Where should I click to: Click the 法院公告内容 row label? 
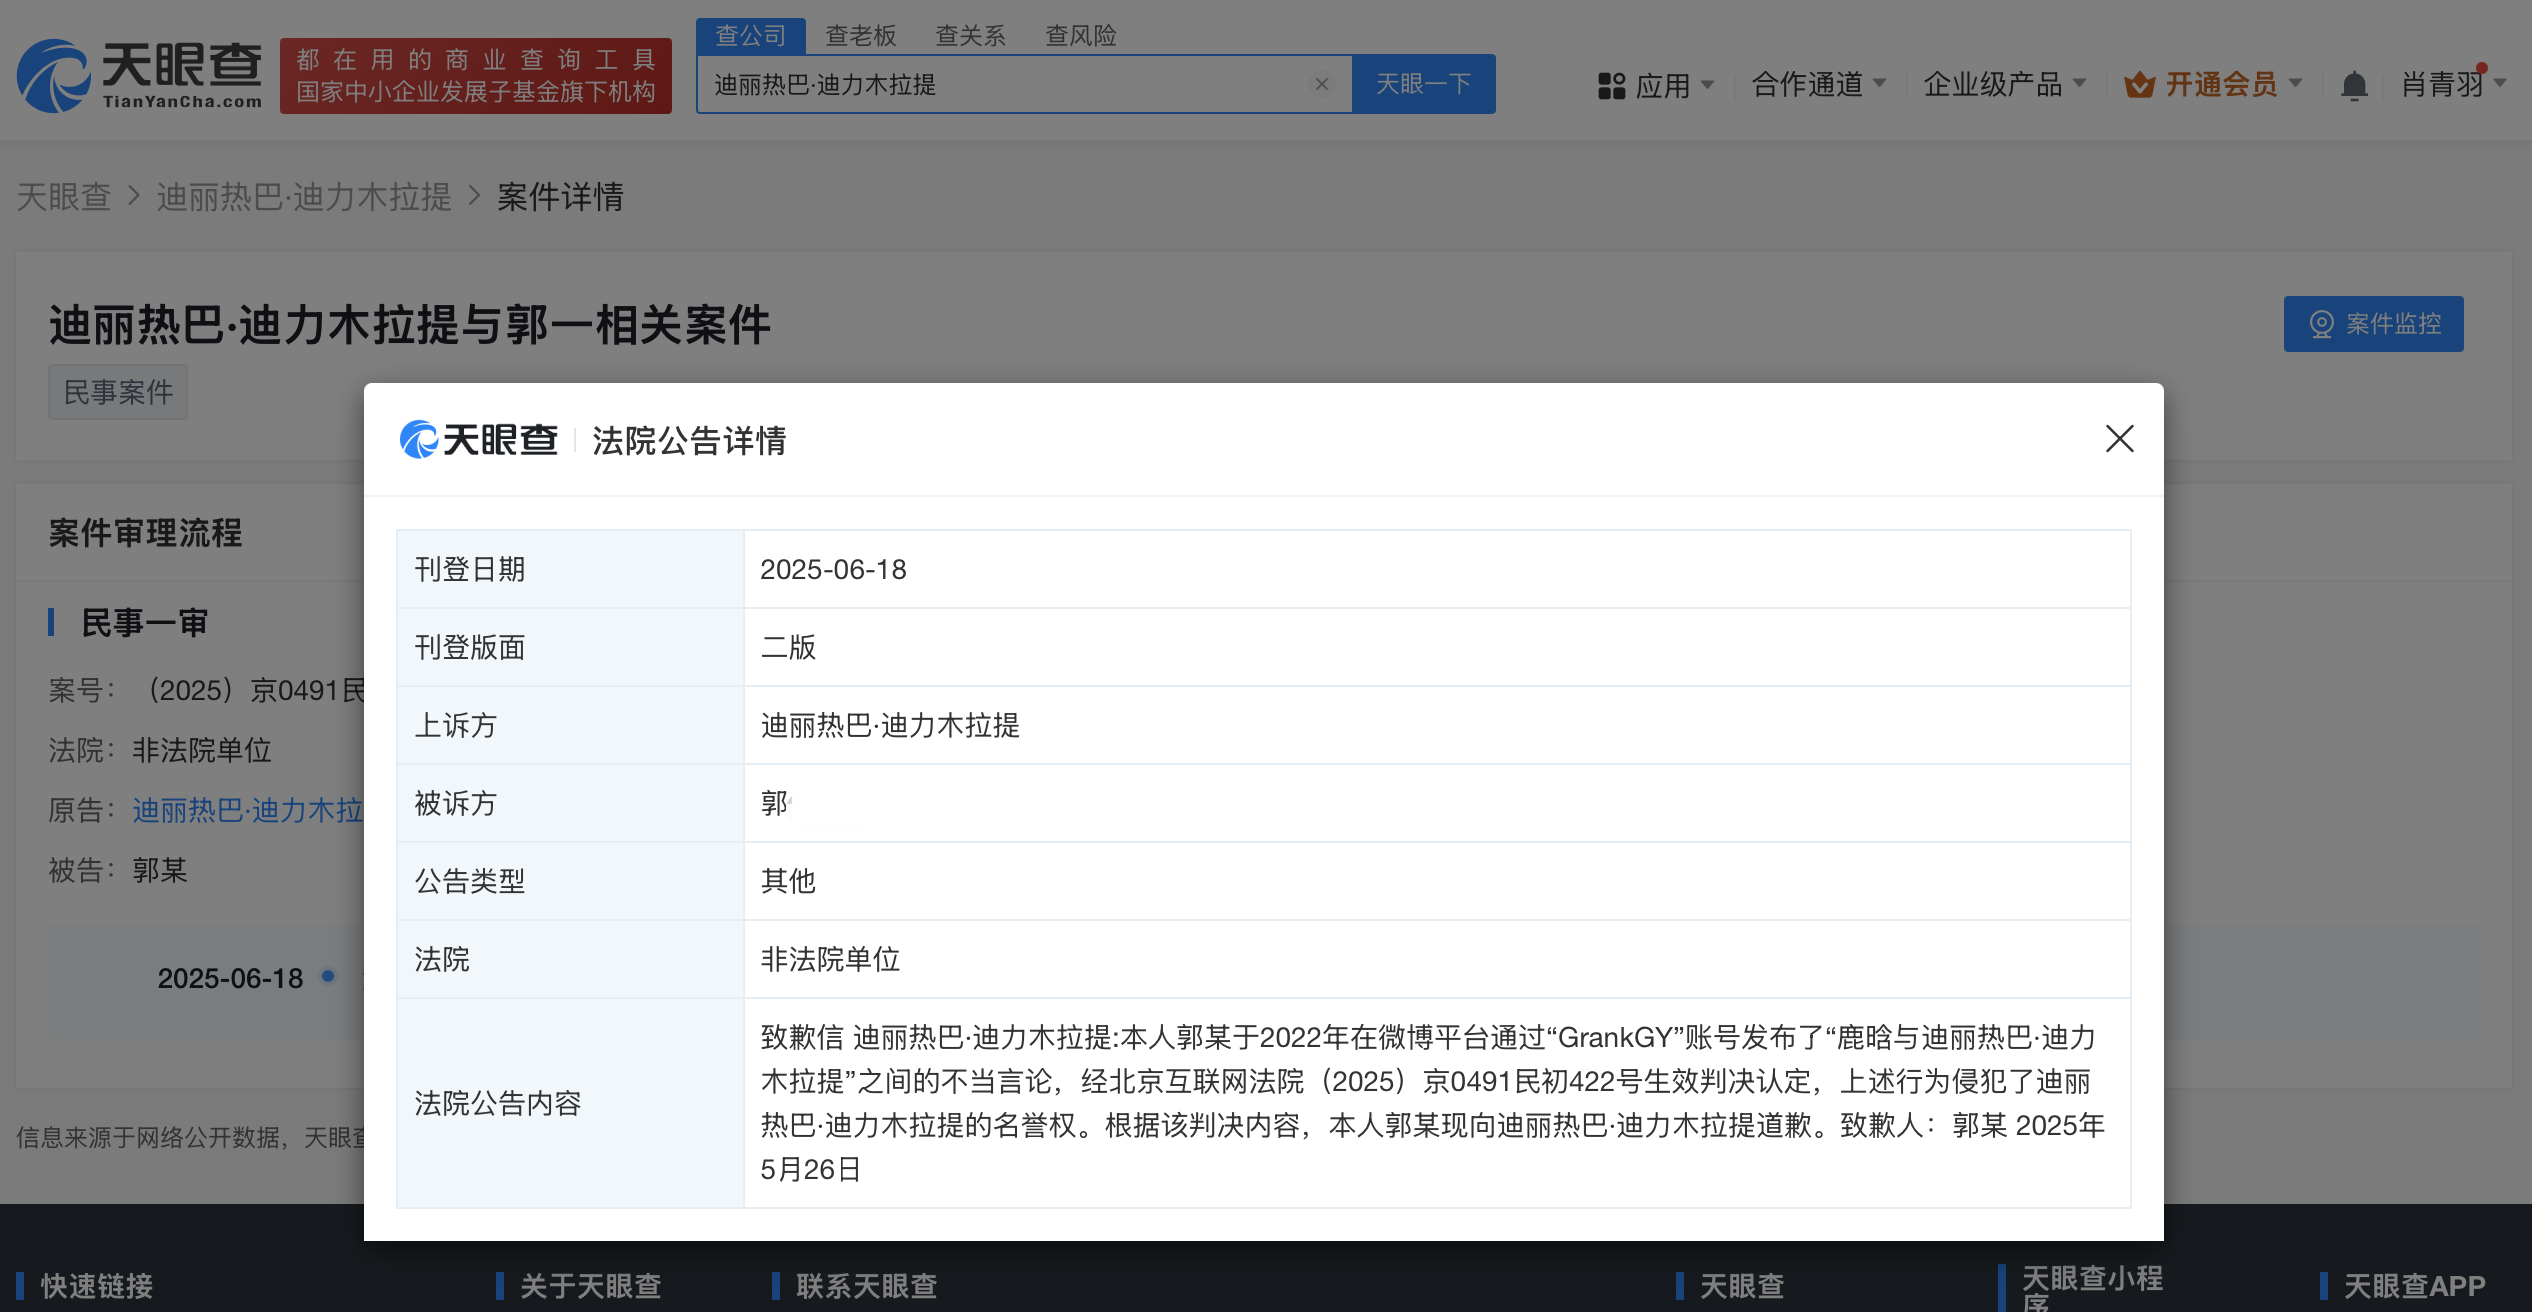click(498, 1103)
